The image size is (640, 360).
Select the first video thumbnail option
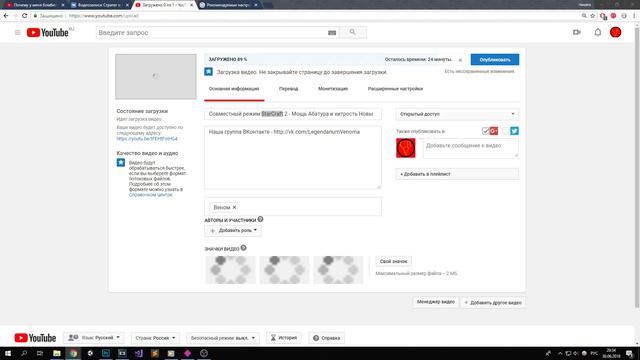click(x=231, y=269)
